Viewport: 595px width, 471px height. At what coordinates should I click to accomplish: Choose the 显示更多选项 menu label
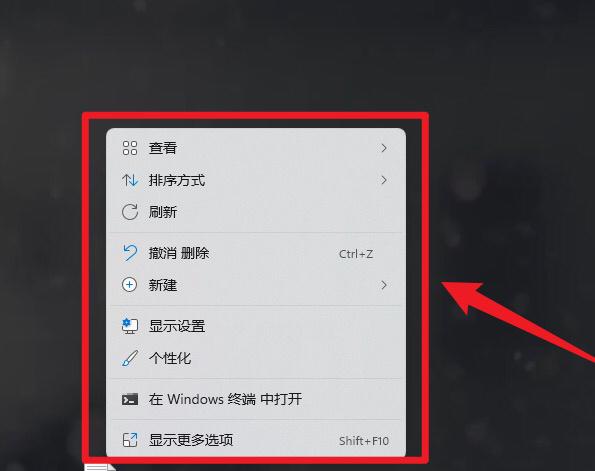[x=191, y=440]
